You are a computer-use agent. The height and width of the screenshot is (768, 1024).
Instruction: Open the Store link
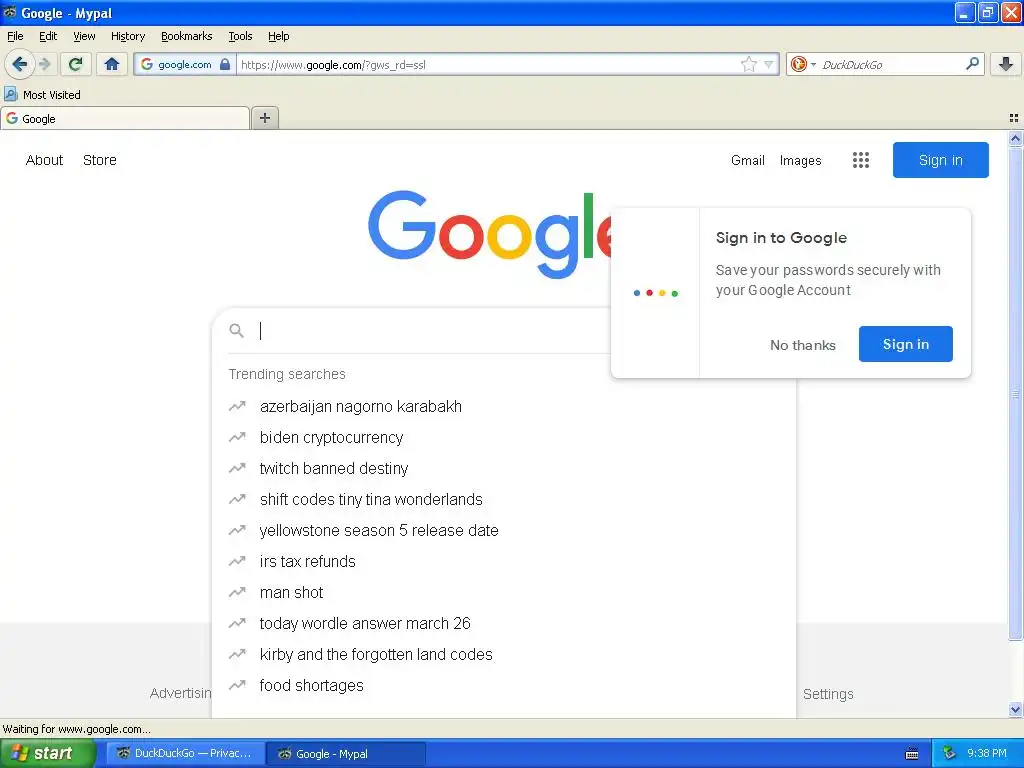(x=99, y=160)
